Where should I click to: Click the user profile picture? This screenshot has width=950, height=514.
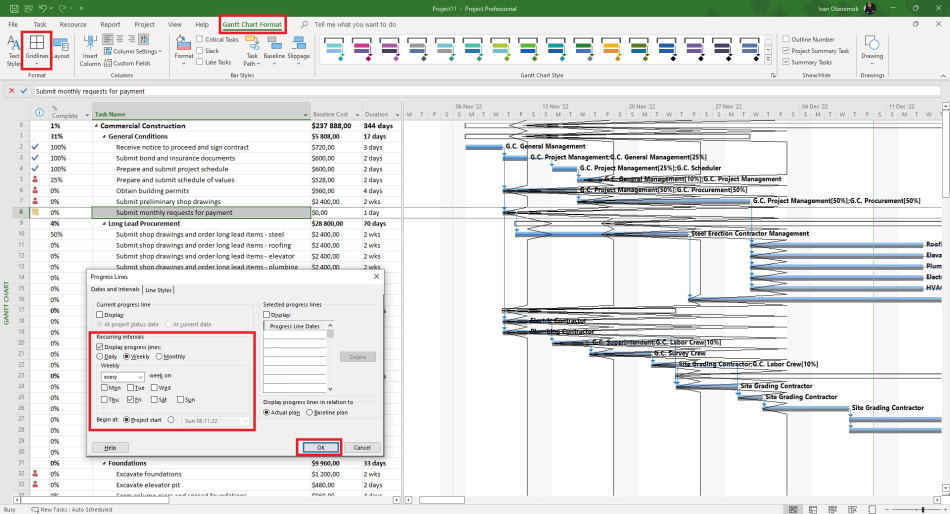870,8
